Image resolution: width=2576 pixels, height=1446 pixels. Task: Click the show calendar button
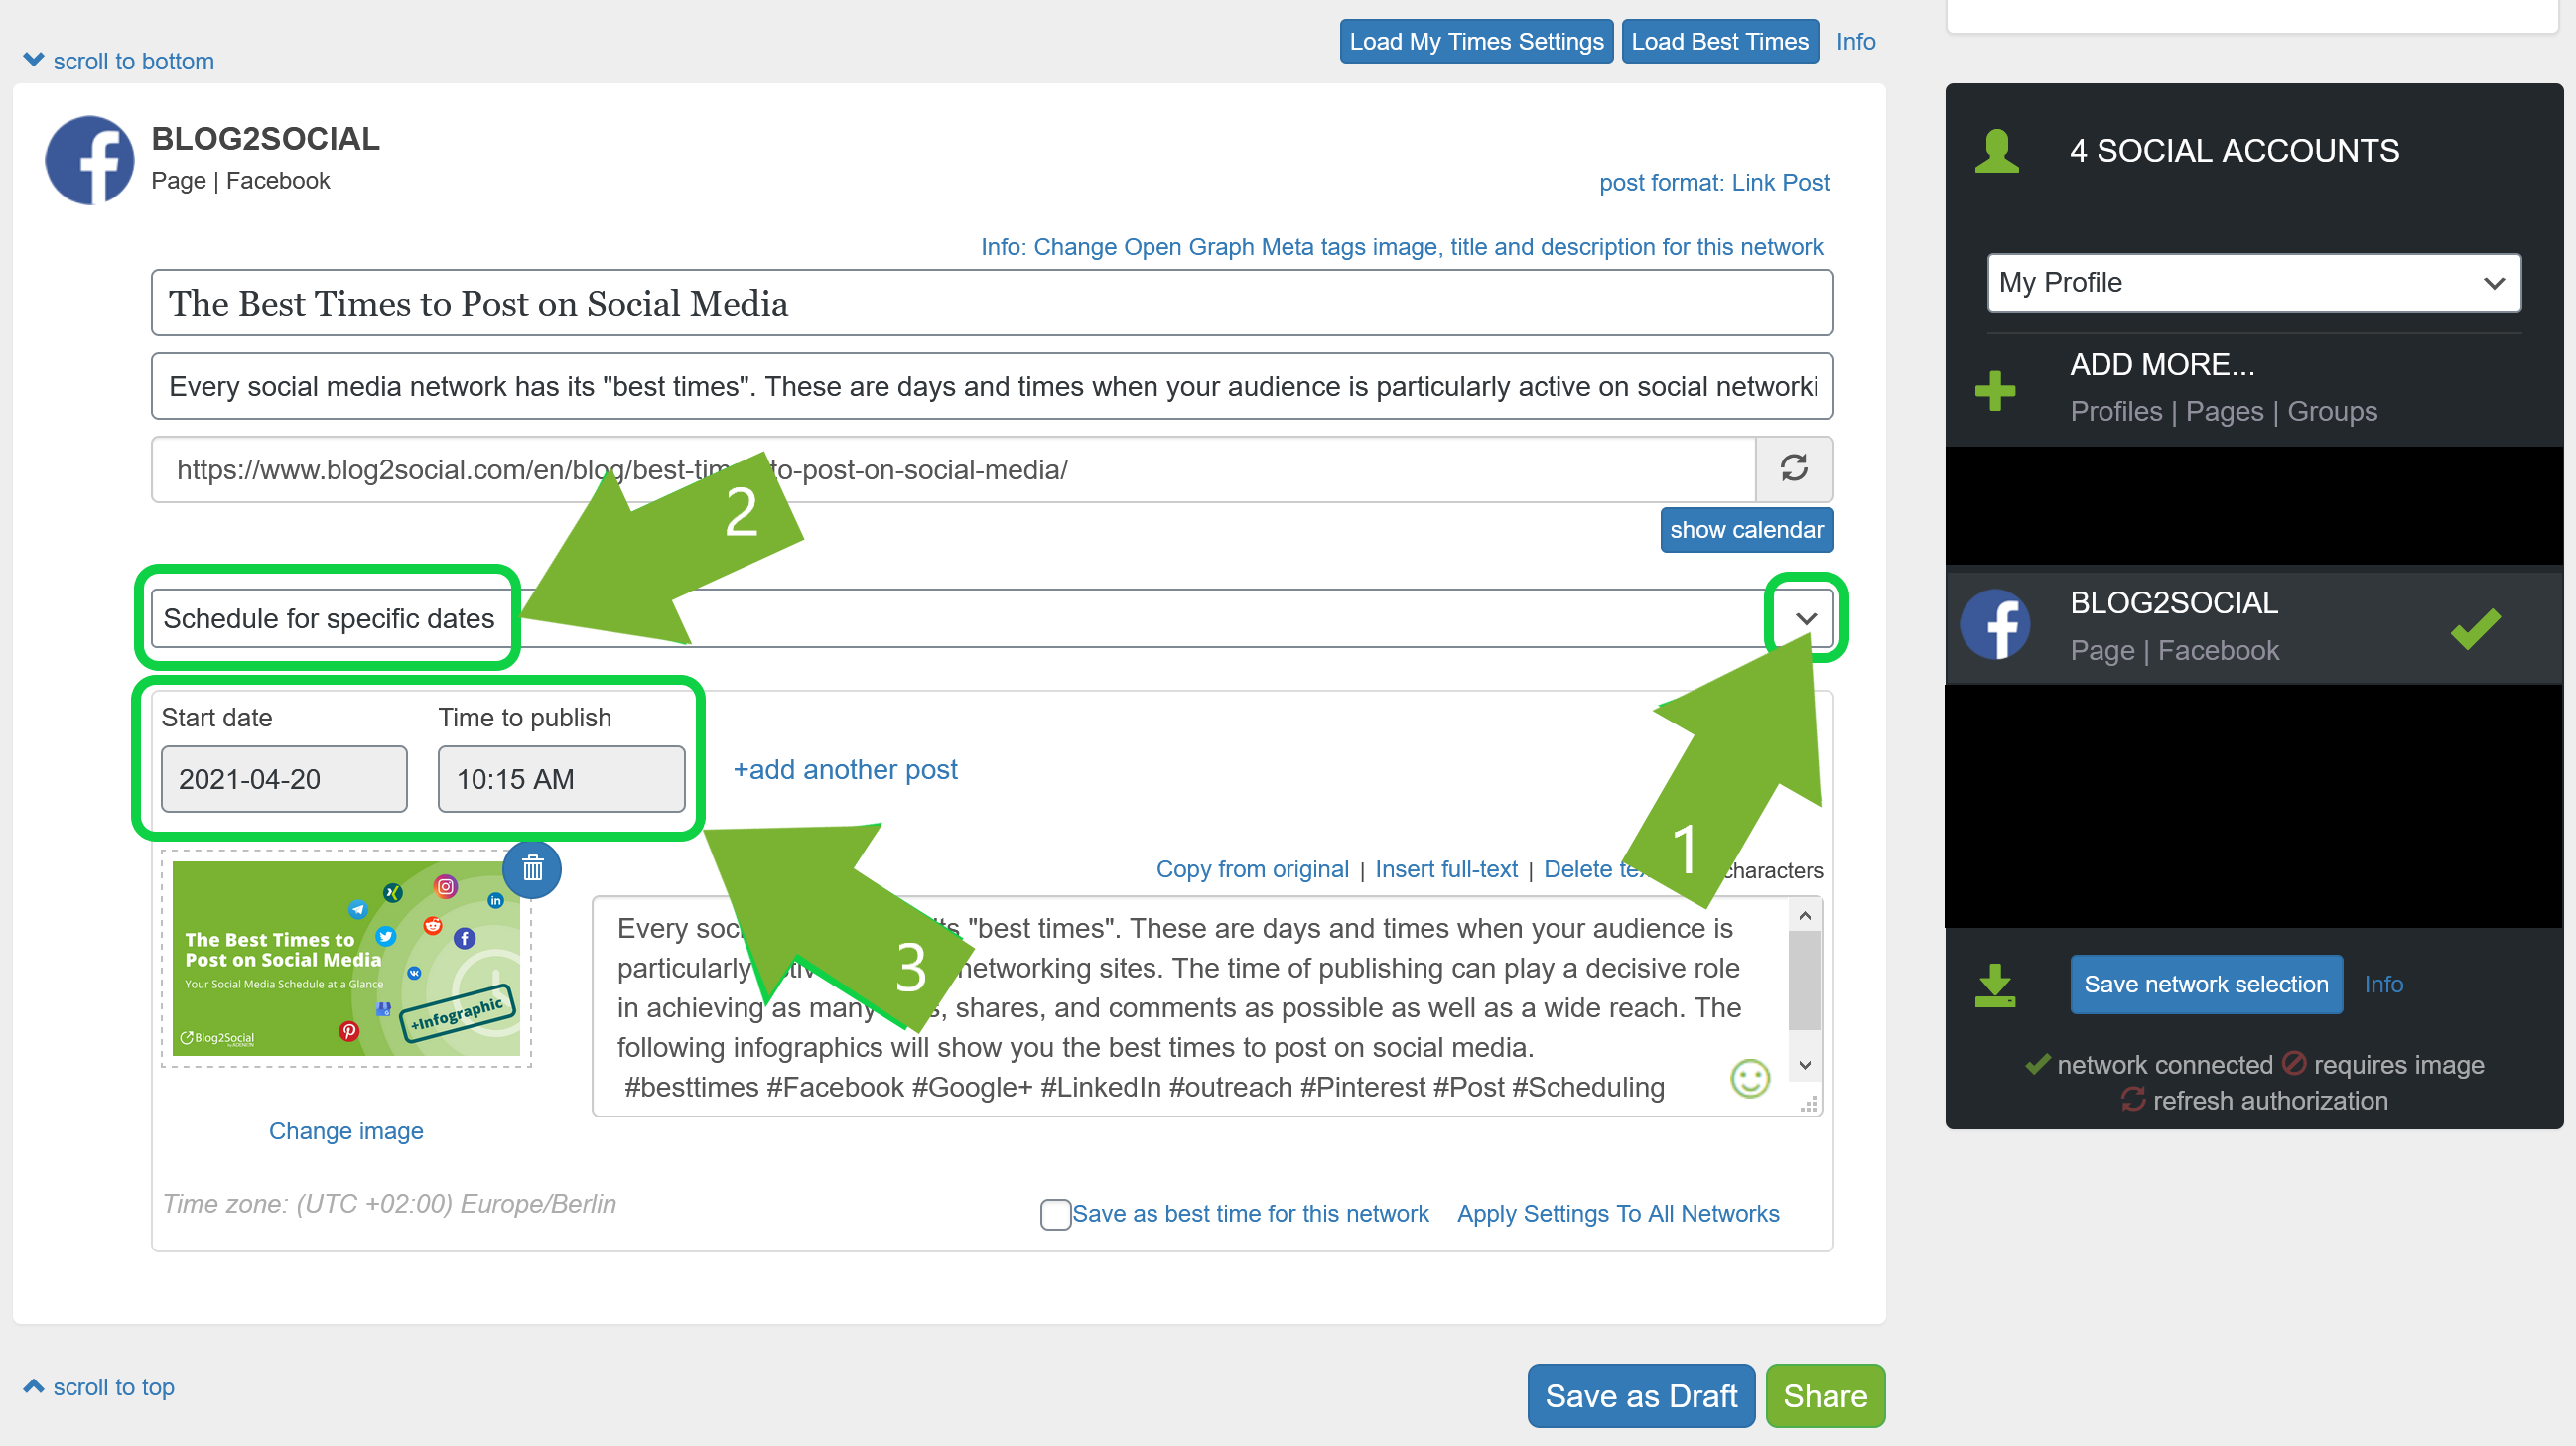pos(1746,530)
